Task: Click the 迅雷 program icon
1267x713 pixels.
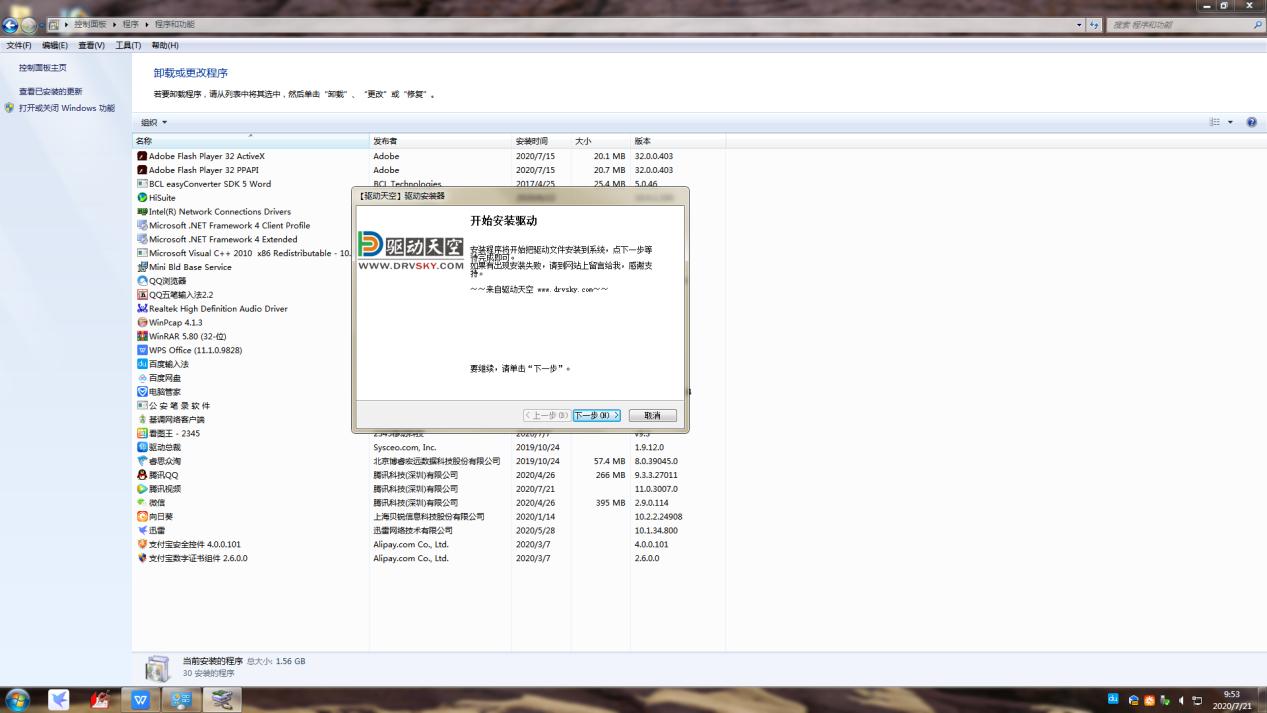Action: click(x=142, y=531)
